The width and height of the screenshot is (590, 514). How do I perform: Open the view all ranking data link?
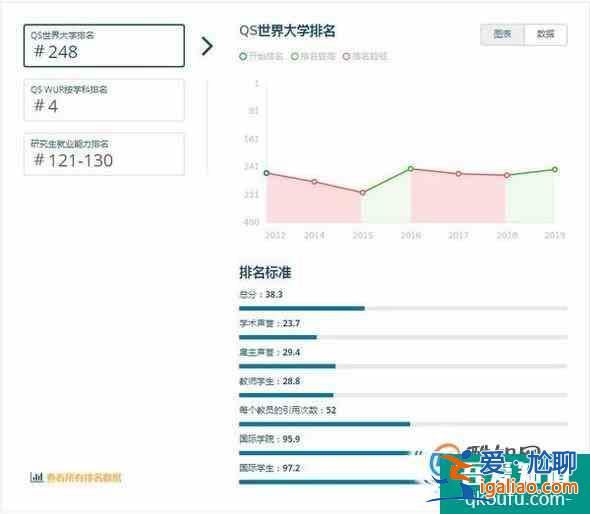(84, 478)
